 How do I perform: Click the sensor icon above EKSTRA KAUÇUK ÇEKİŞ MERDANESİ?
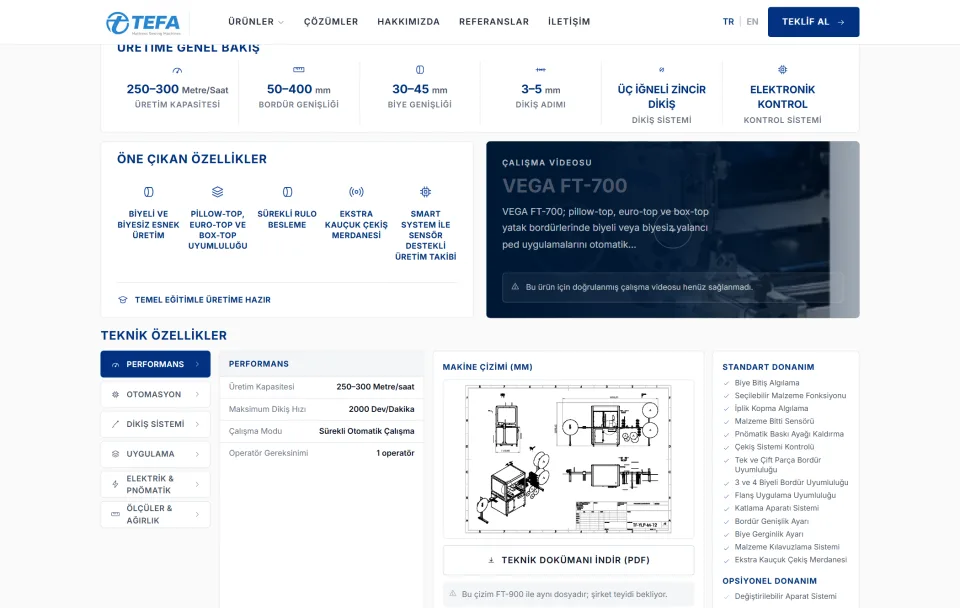point(356,192)
